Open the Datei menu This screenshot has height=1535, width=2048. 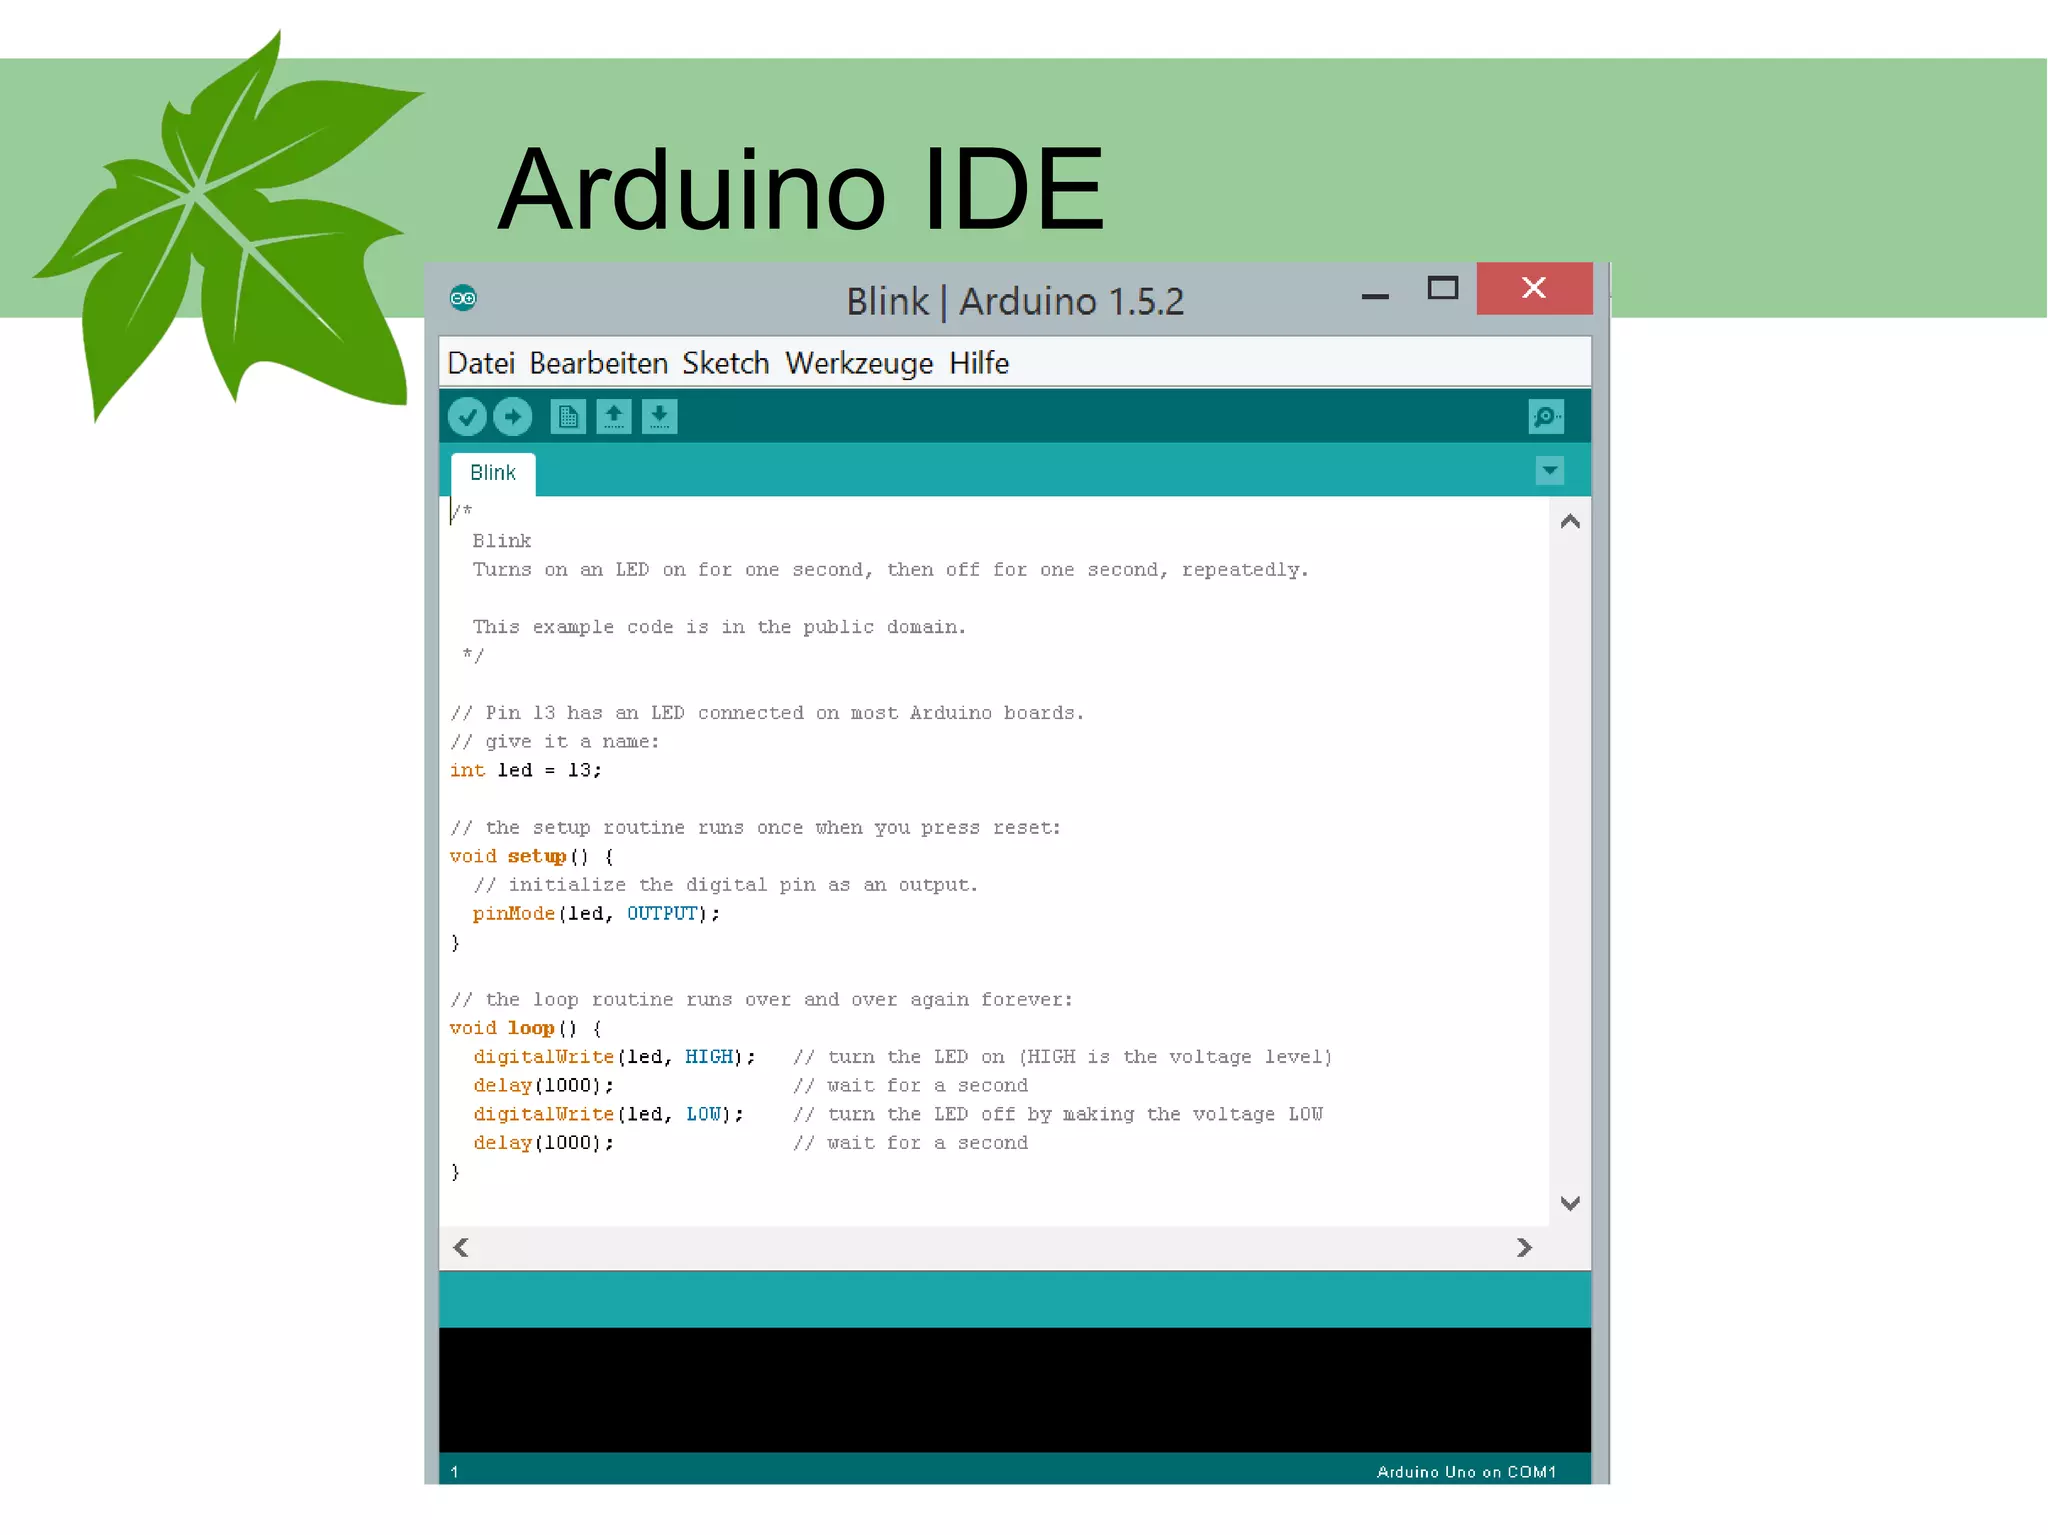[x=481, y=363]
